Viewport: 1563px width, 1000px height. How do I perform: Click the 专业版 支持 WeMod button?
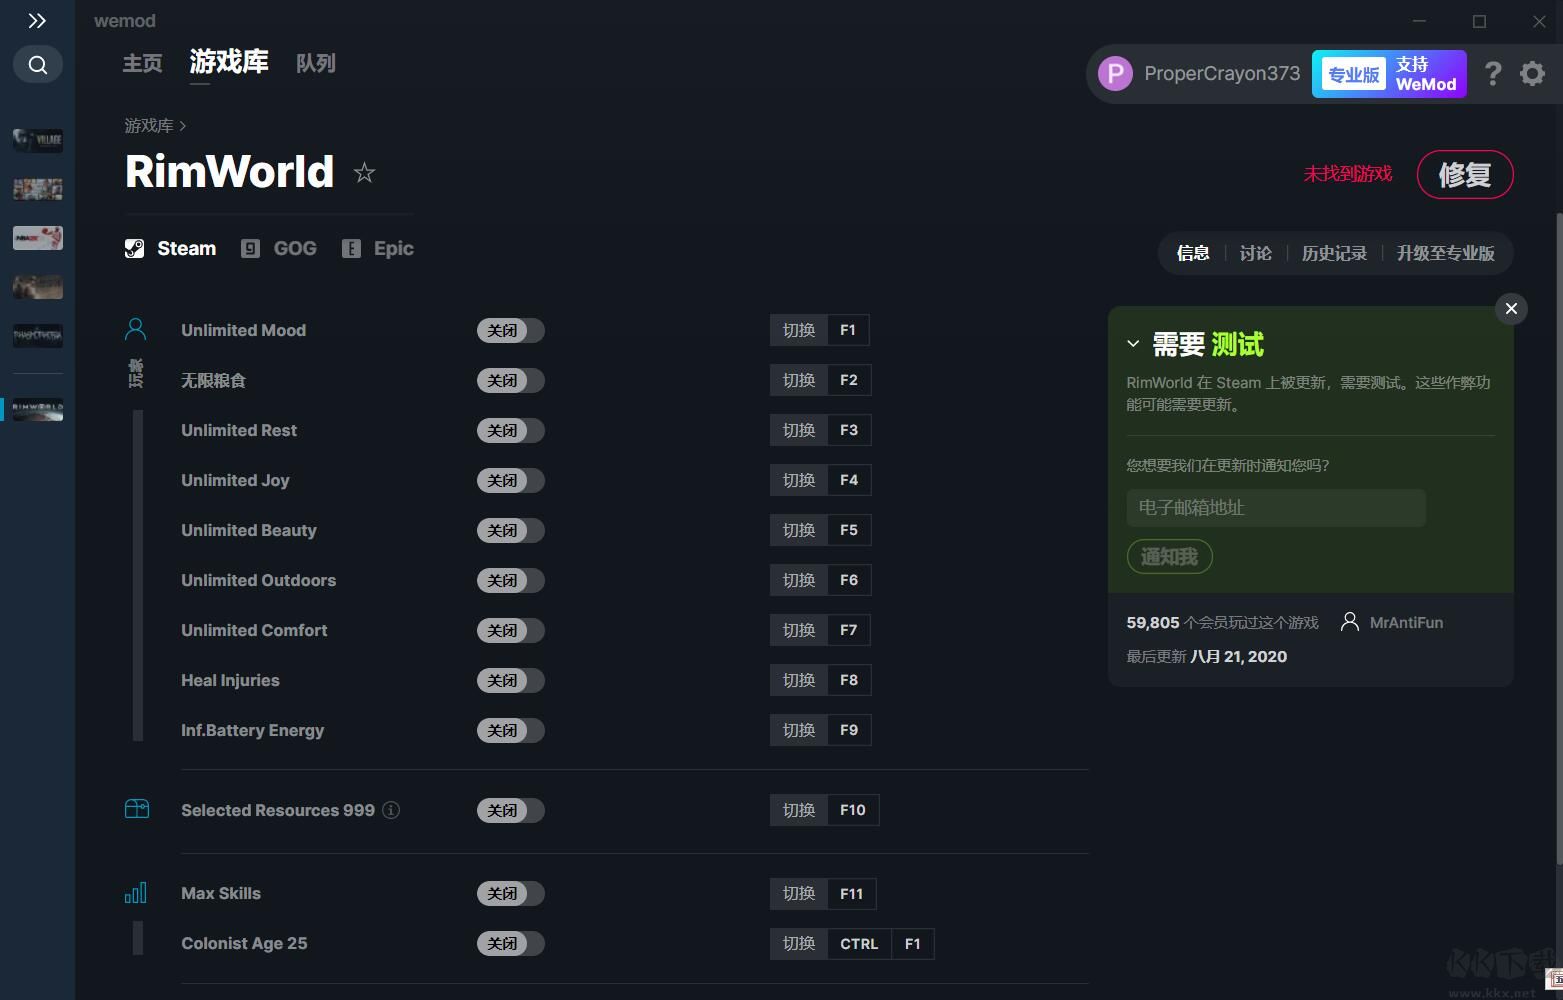[1389, 74]
